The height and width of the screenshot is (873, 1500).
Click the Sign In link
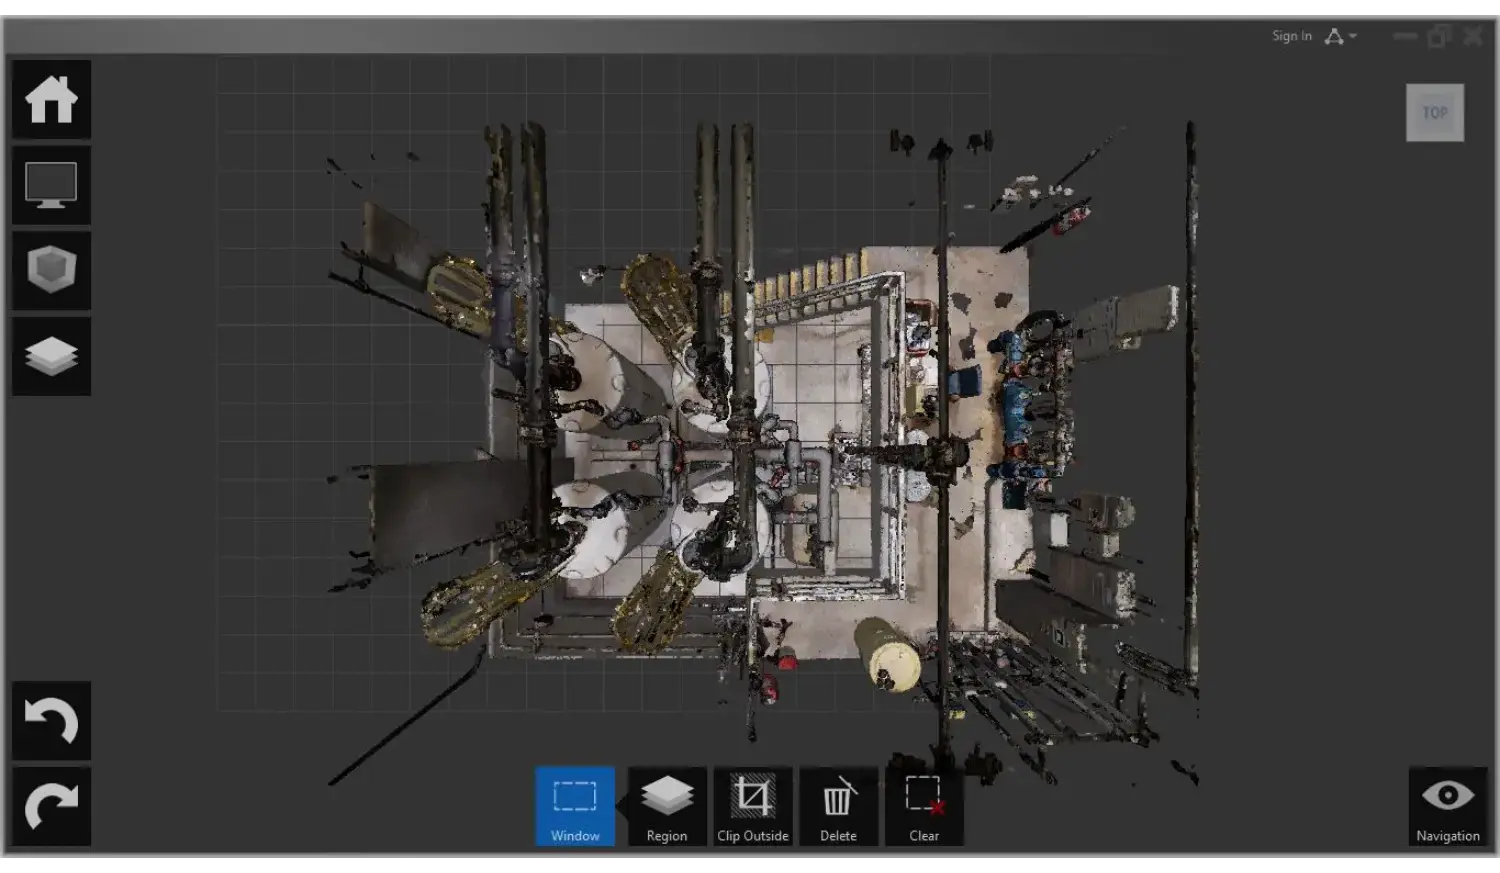pyautogui.click(x=1291, y=36)
